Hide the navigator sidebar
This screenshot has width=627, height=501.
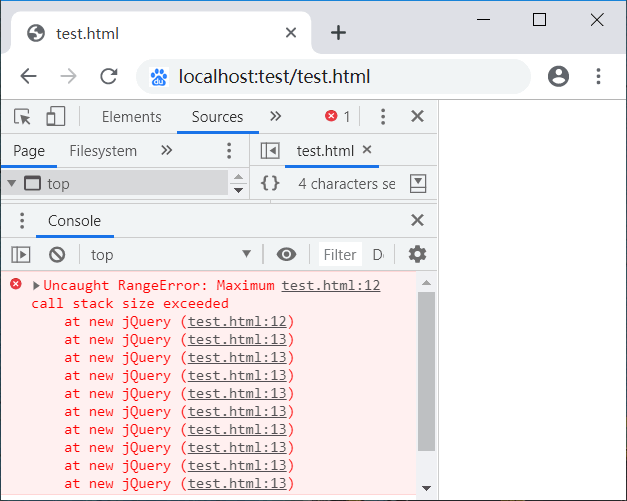coord(270,151)
